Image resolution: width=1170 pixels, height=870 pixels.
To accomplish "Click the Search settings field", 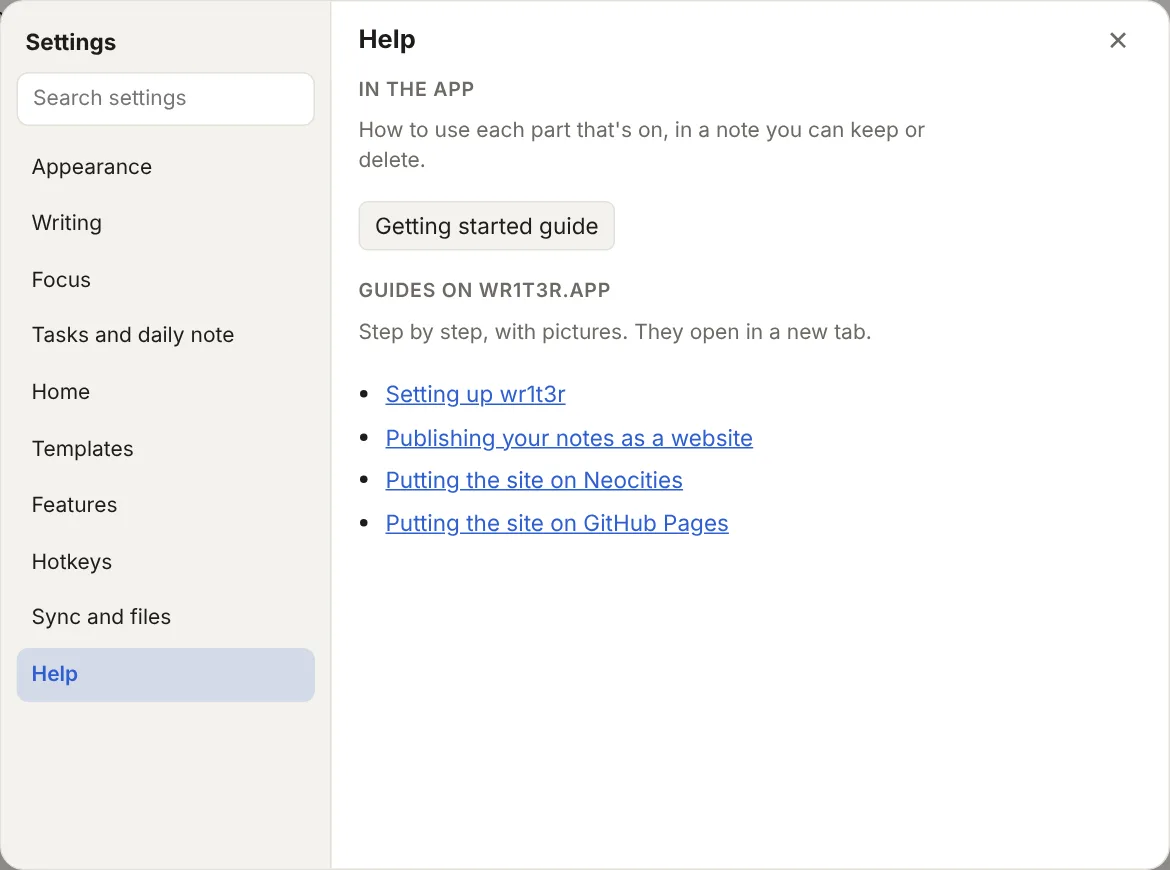I will coord(166,98).
